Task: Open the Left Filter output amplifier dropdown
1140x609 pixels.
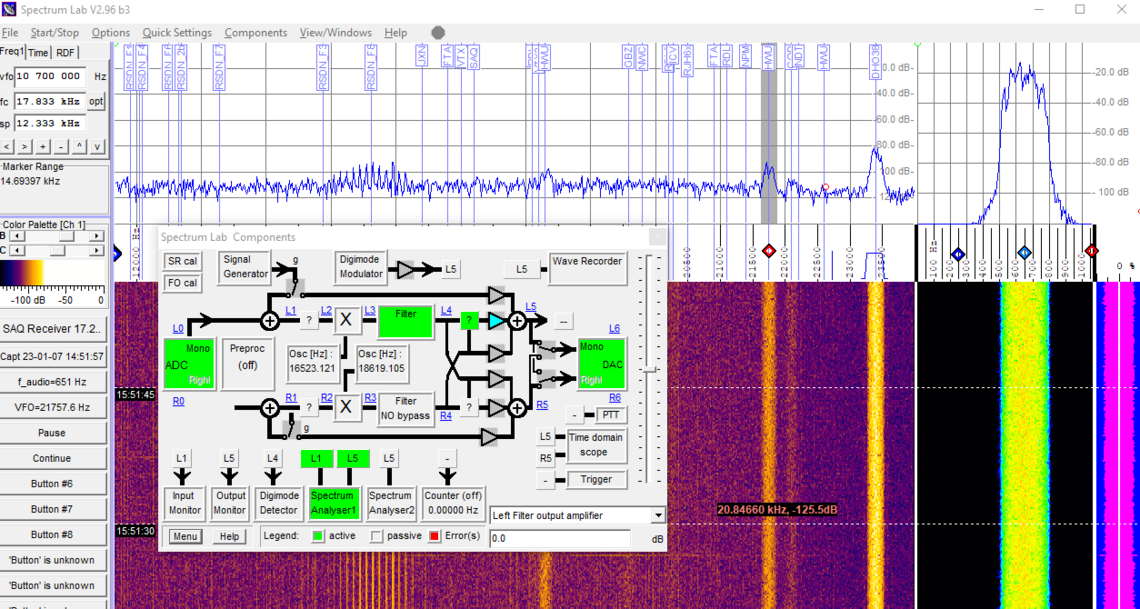Action: [x=658, y=515]
